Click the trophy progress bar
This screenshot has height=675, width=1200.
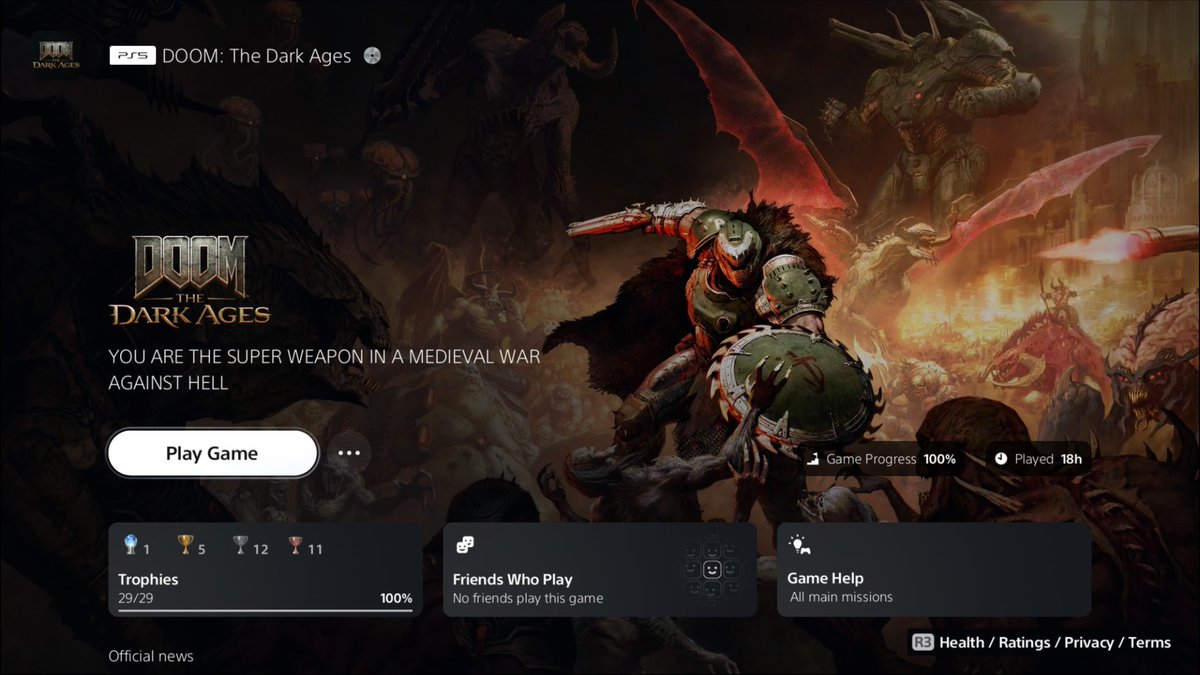pyautogui.click(x=265, y=609)
